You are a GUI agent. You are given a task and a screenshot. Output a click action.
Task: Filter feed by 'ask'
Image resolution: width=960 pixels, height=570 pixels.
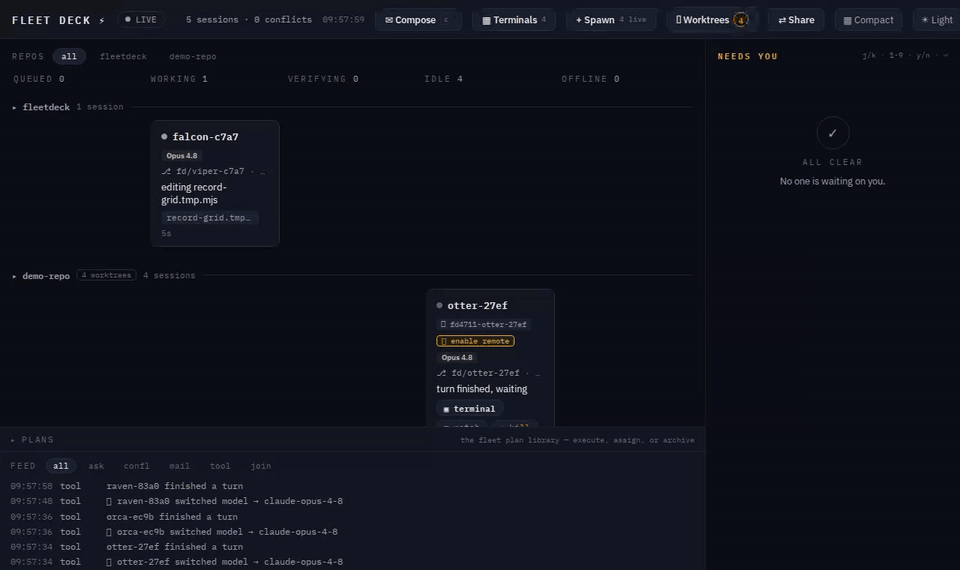[x=96, y=466]
